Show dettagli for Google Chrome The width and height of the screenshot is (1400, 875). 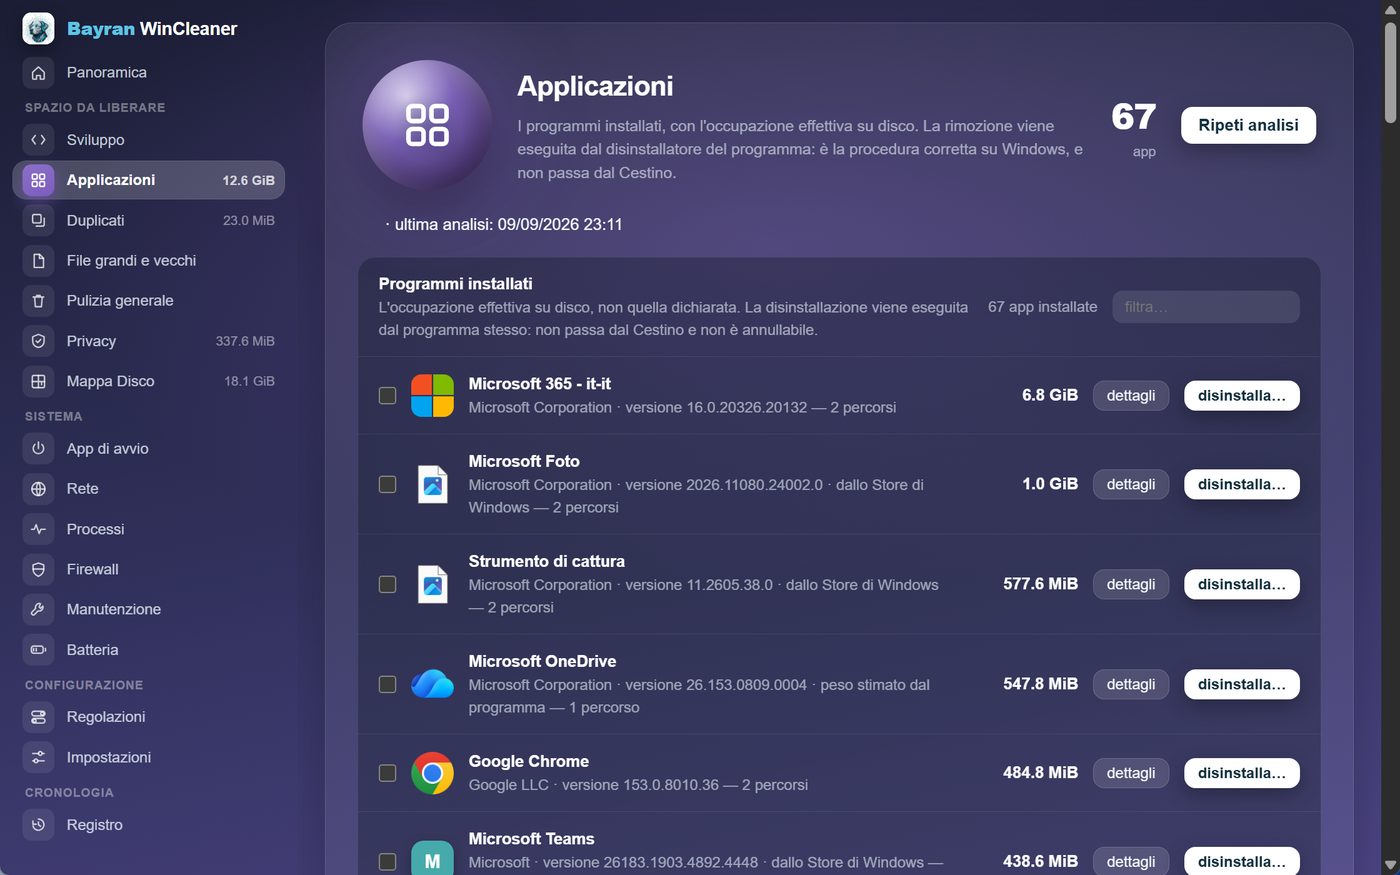(1131, 773)
